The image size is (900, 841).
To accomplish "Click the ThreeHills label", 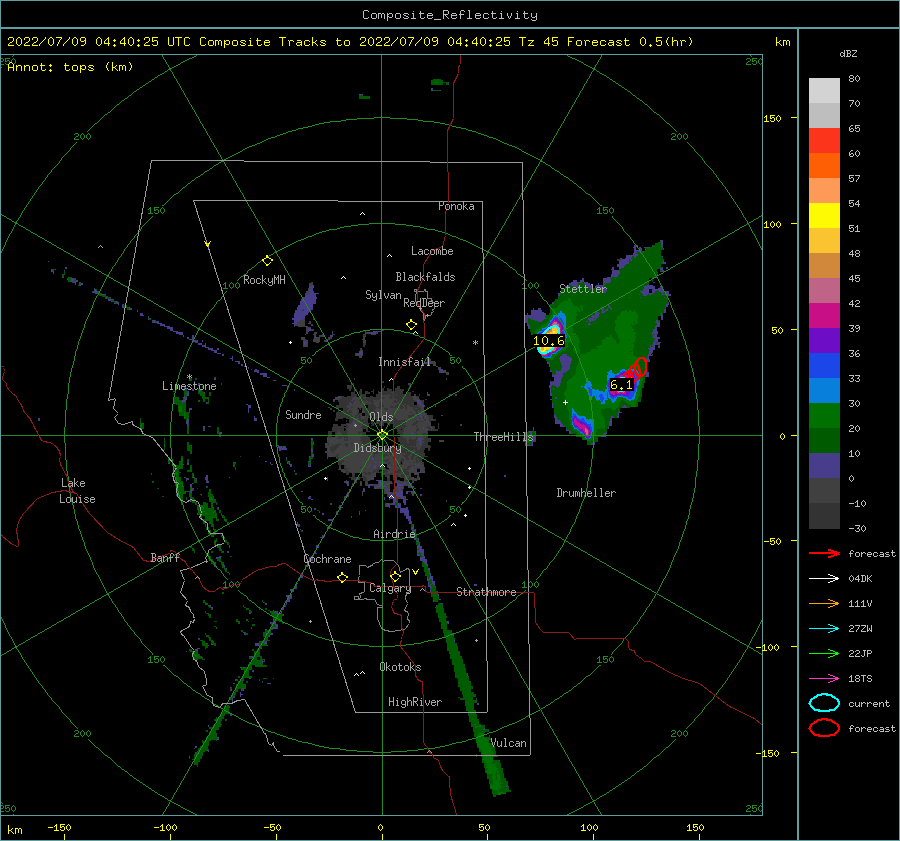I will point(503,437).
